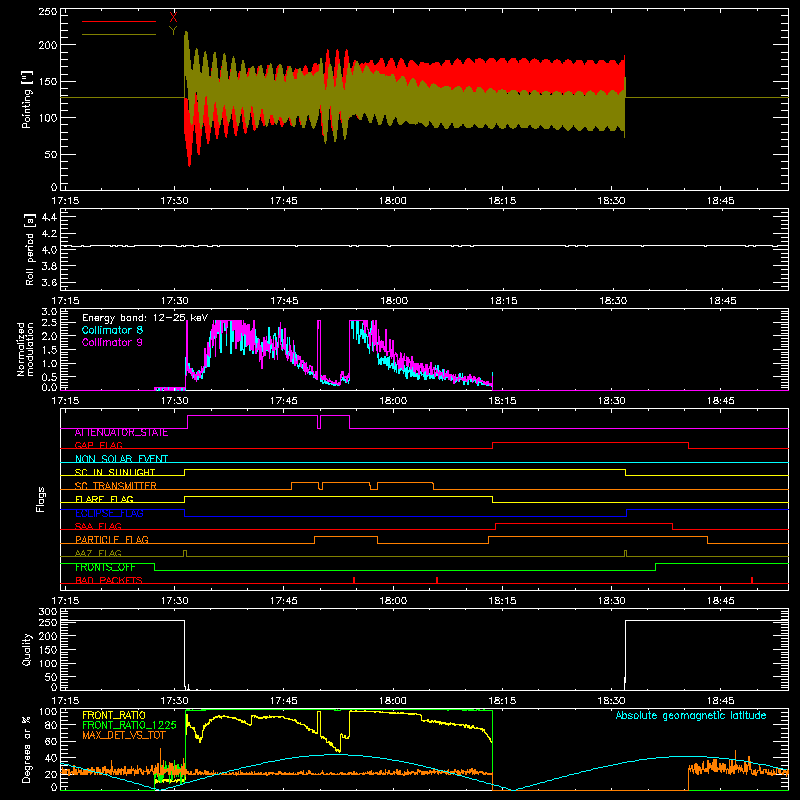Screen dimensions: 800x800
Task: Click the '3.0' tick on Normalized modulation axis
Action: [x=49, y=311]
